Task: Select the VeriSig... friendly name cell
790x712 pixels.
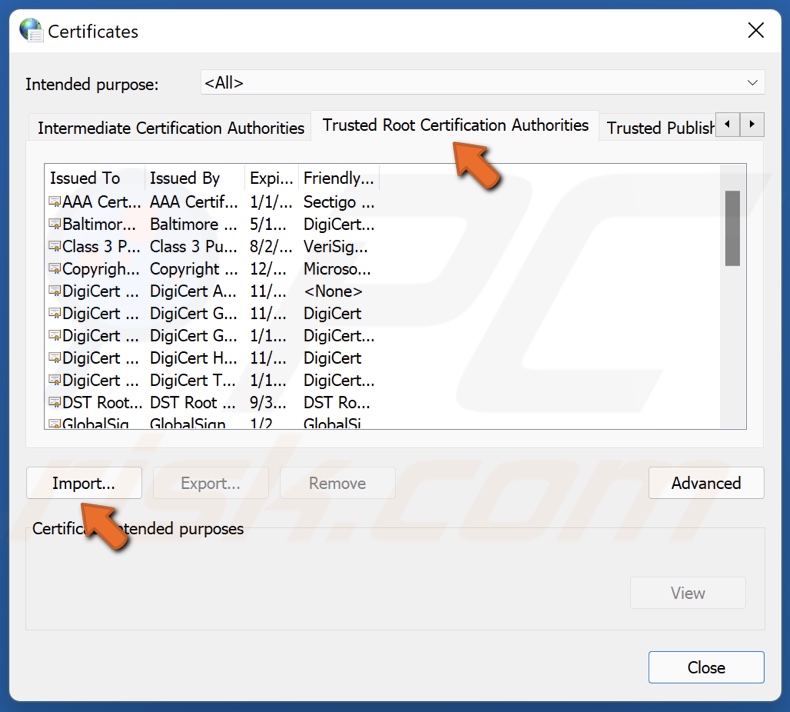Action: (x=336, y=246)
